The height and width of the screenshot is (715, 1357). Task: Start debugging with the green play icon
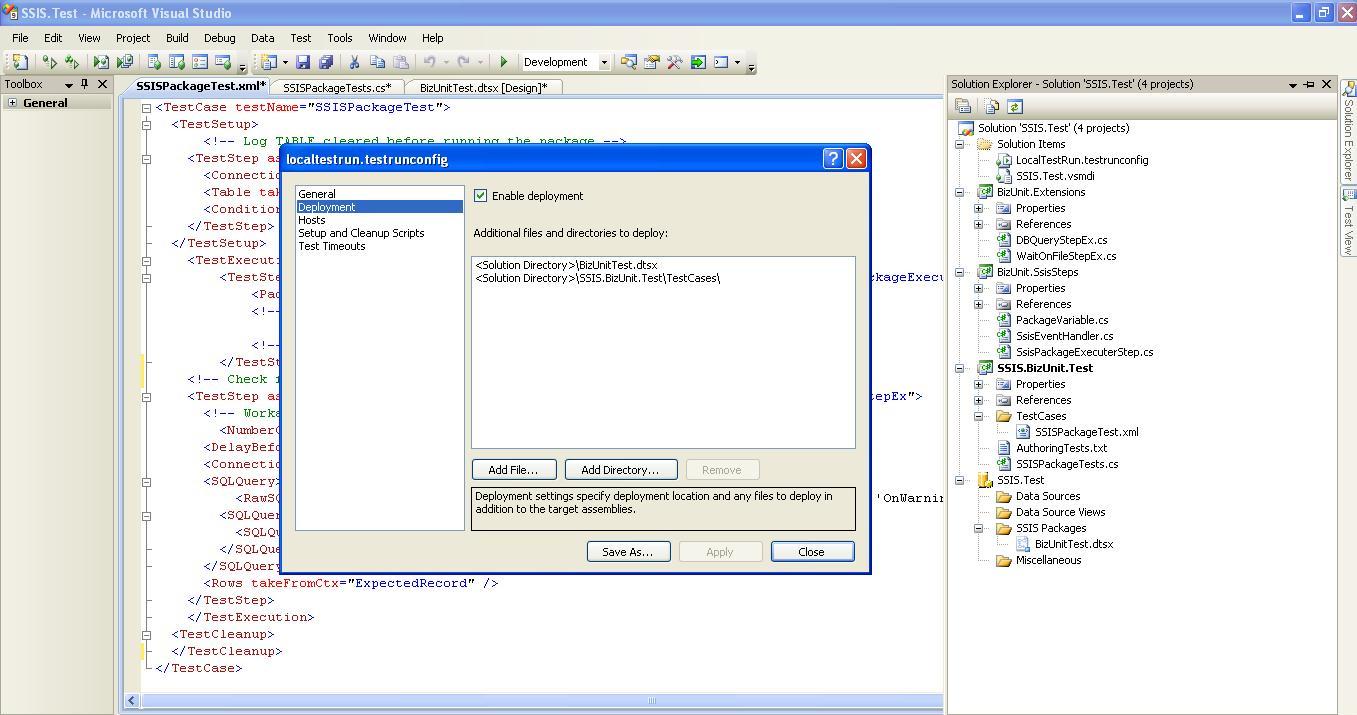click(505, 61)
